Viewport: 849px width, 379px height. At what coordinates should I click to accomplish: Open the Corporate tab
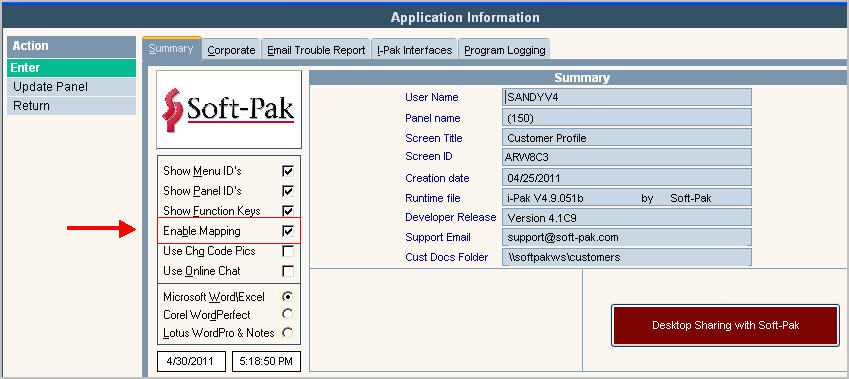coord(231,50)
